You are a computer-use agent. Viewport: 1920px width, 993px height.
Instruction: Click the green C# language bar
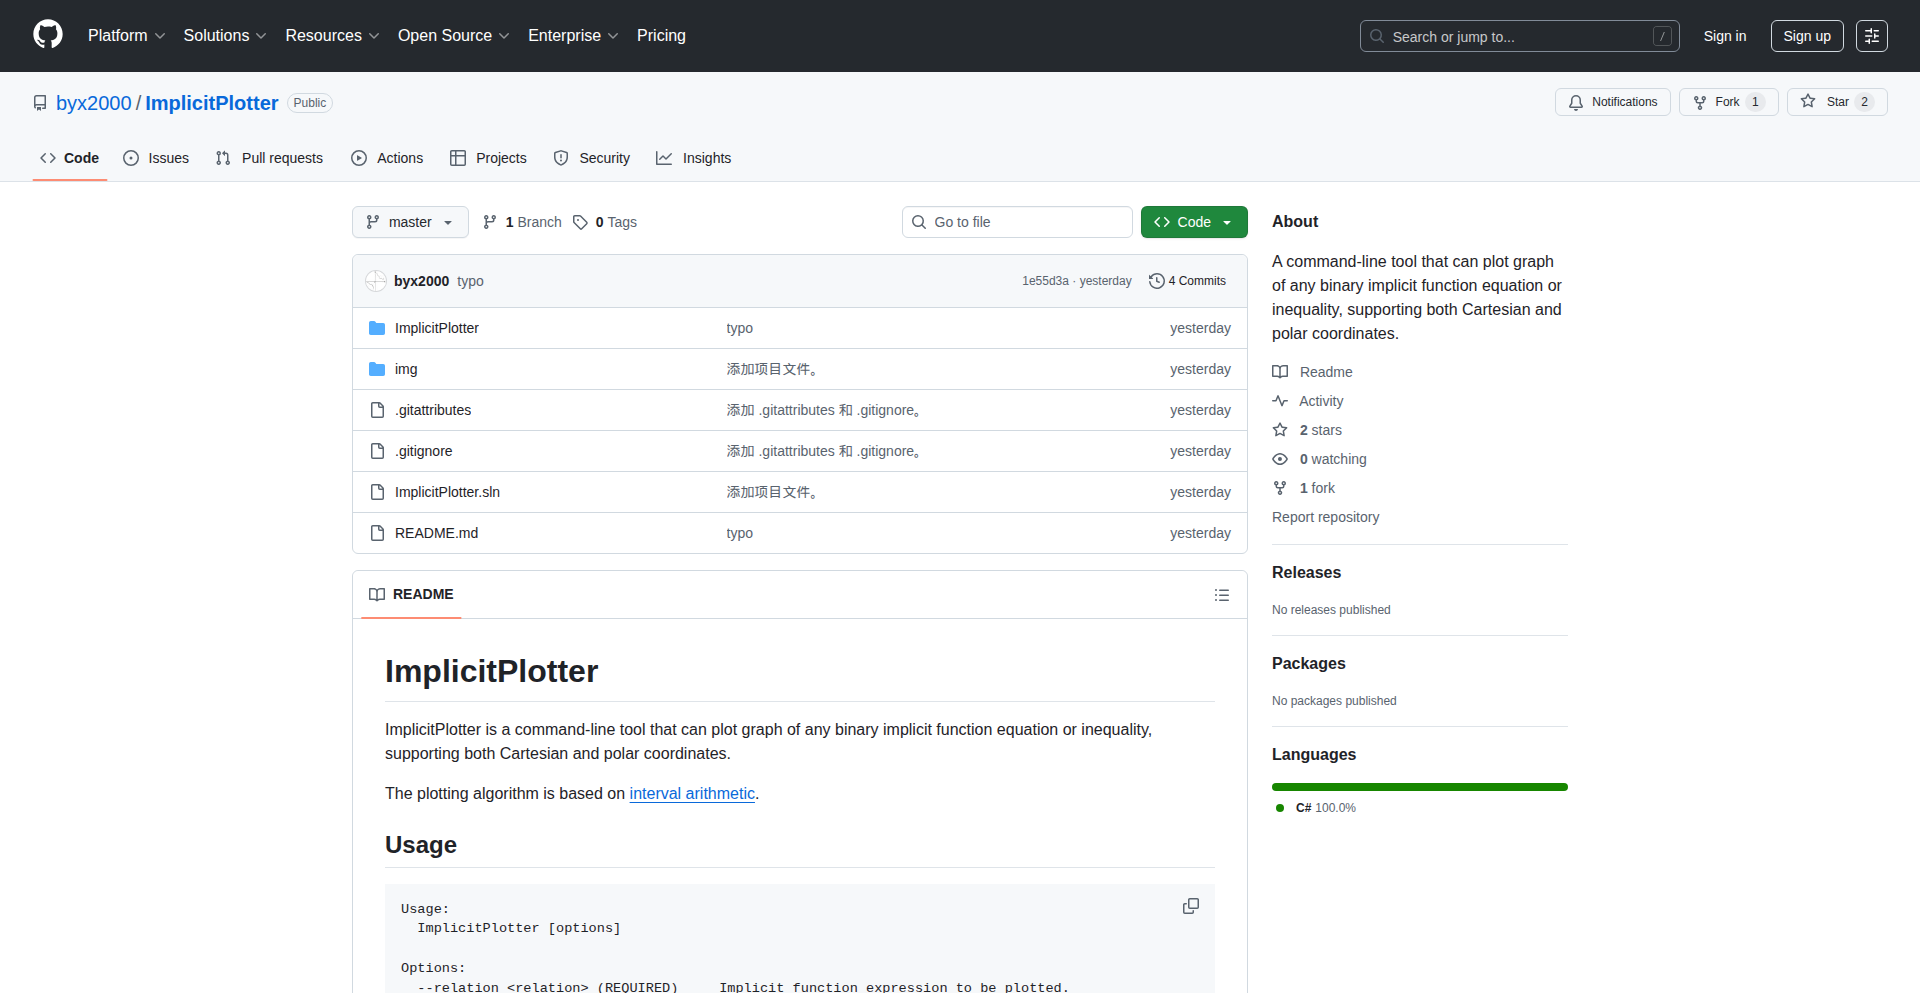point(1419,787)
